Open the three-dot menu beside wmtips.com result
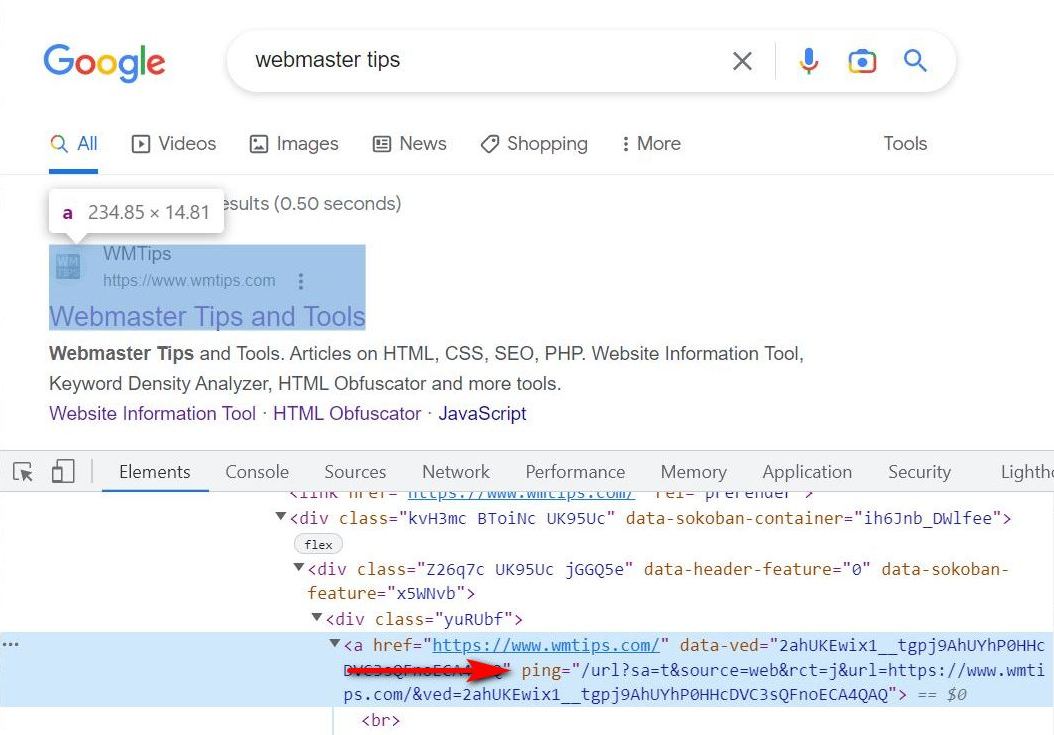 pyautogui.click(x=301, y=281)
